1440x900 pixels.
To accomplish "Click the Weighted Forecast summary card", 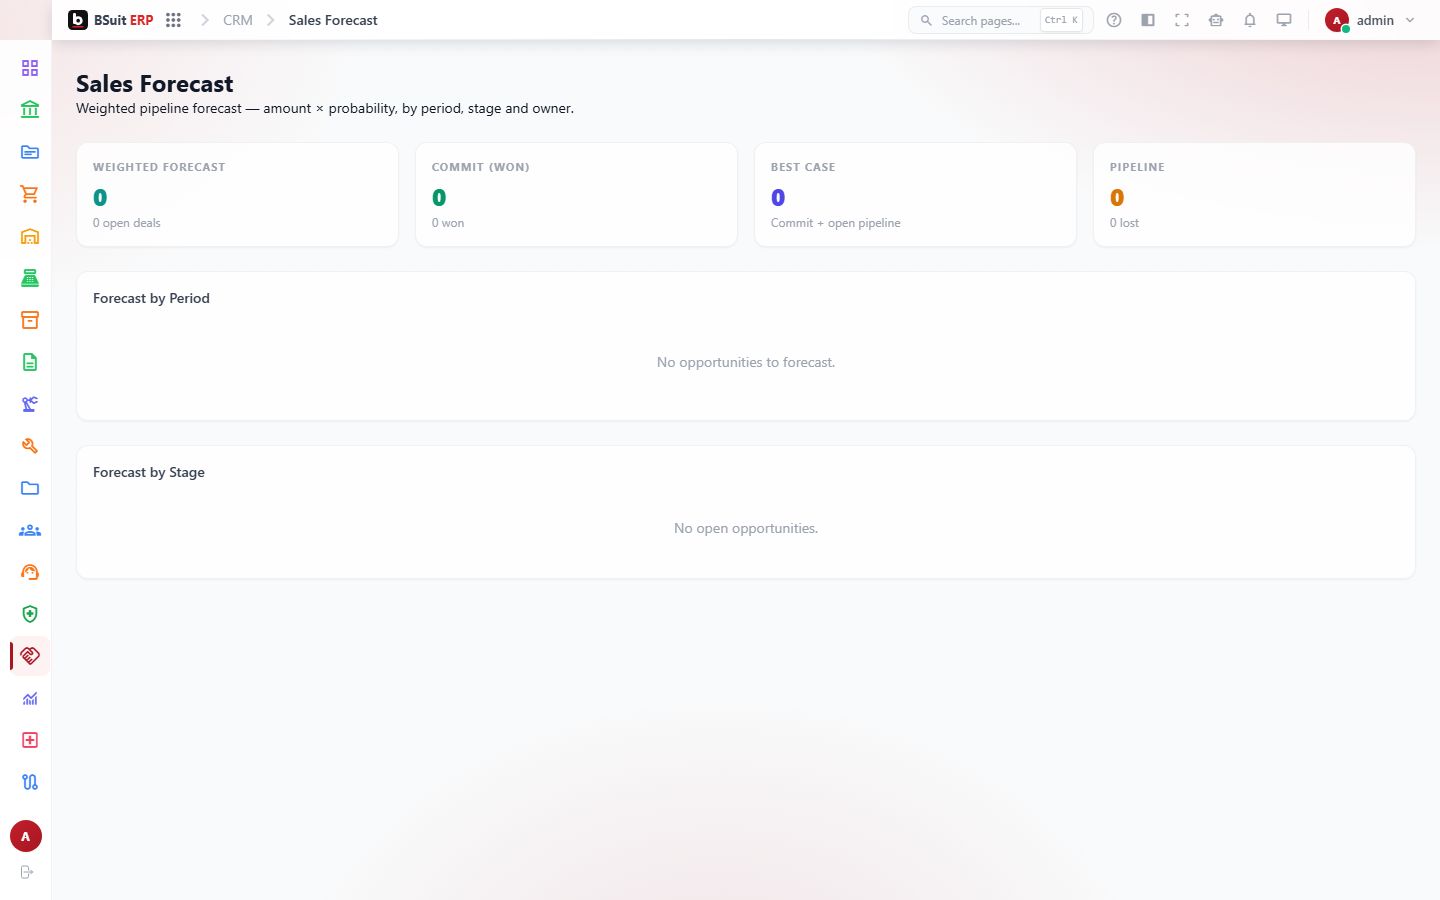I will [x=237, y=194].
